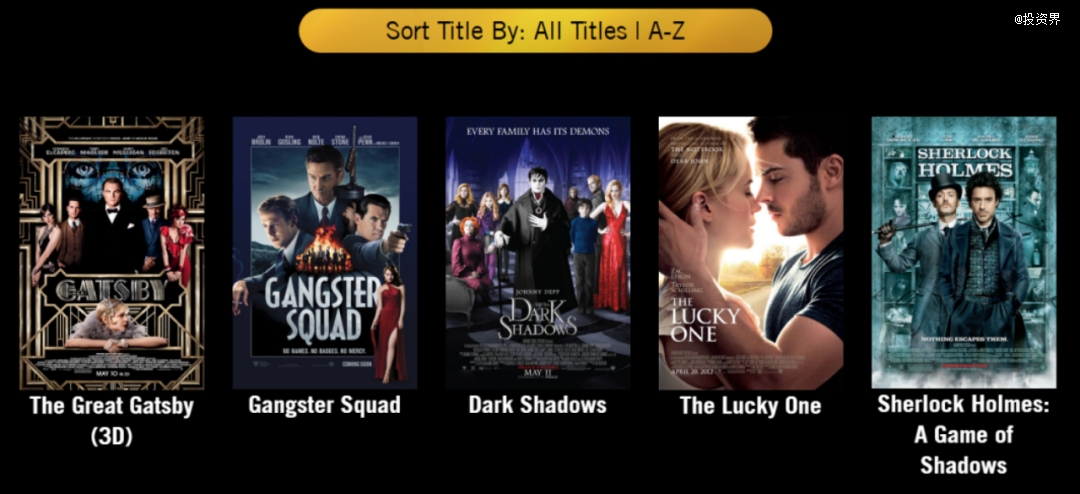Switch the "A-Z" sort order option
This screenshot has width=1080, height=494.
667,31
